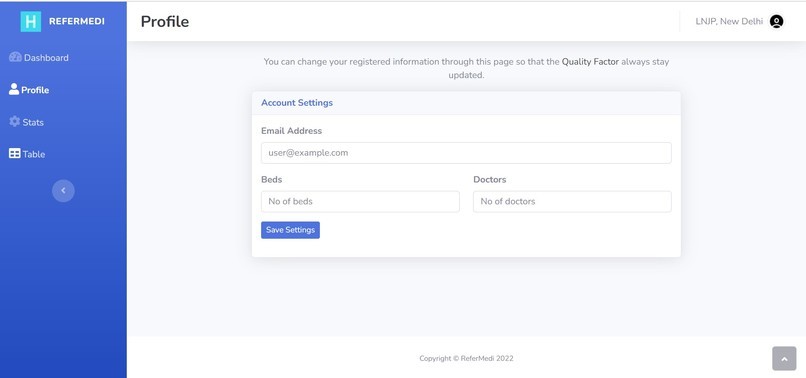The height and width of the screenshot is (378, 806).
Task: Focus the No of doctors input field
Action: 572,202
